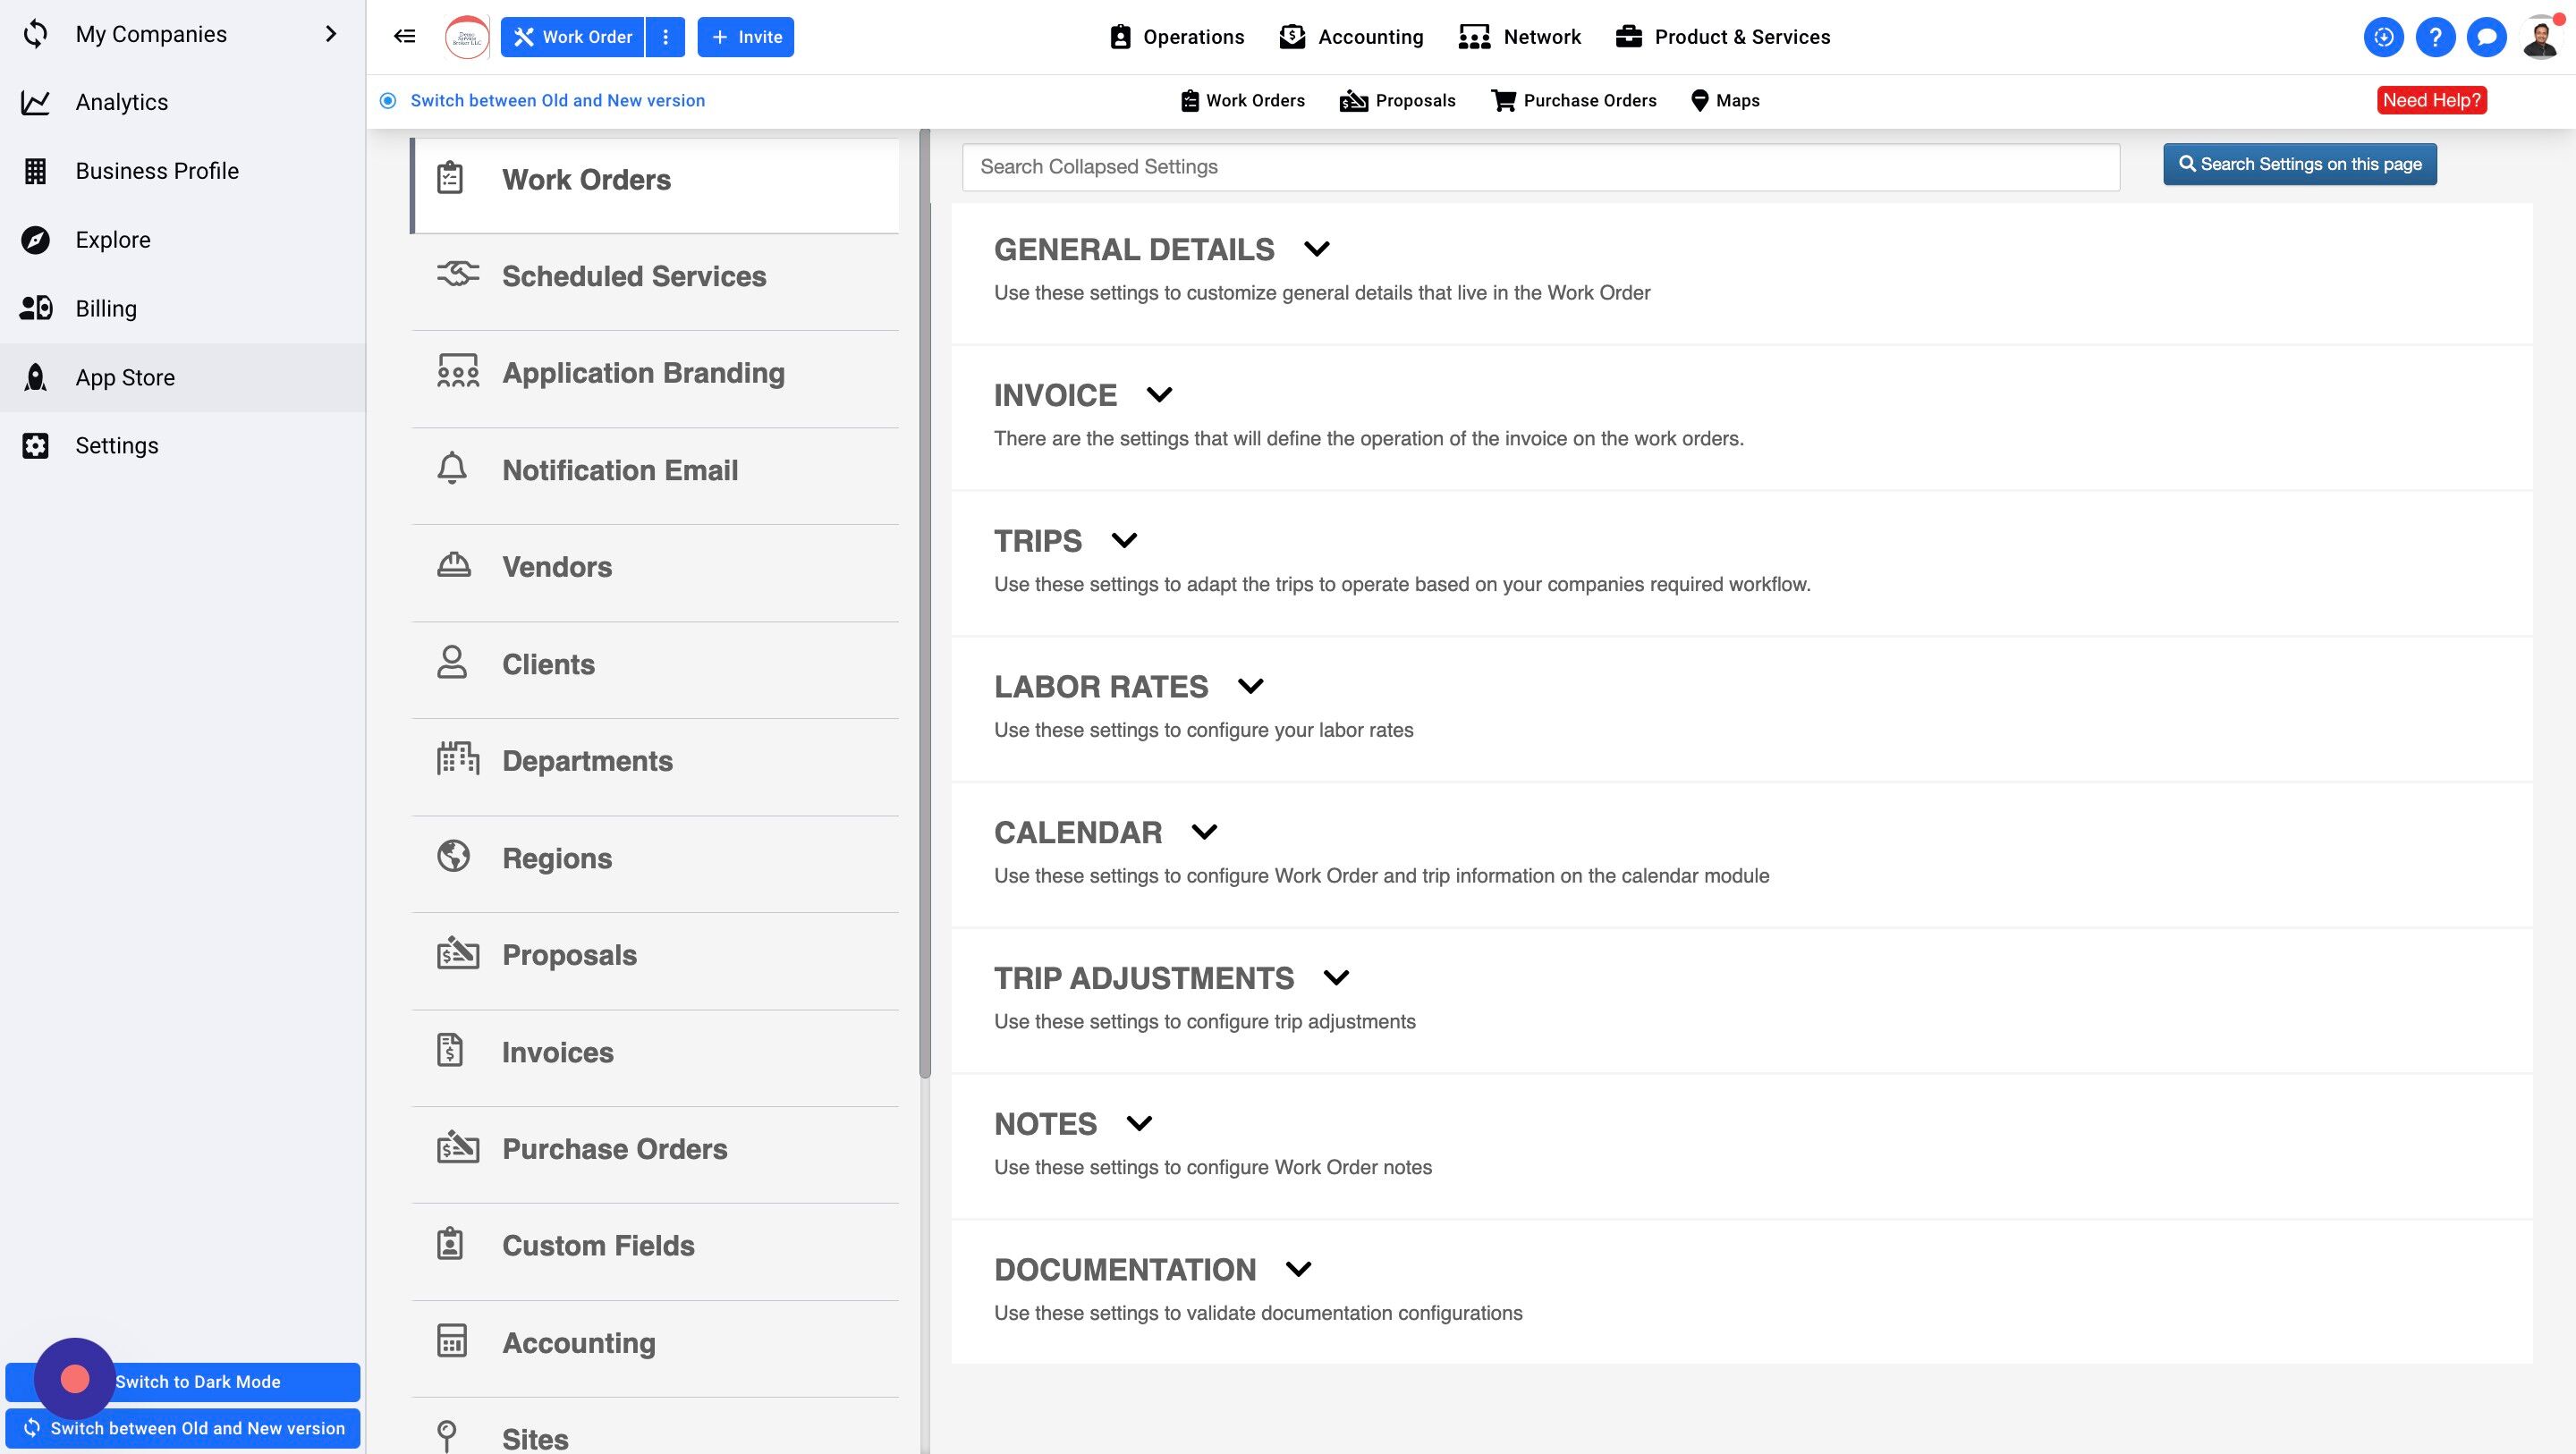This screenshot has width=2576, height=1454.
Task: Click the company logo thumbnail
Action: (x=466, y=37)
